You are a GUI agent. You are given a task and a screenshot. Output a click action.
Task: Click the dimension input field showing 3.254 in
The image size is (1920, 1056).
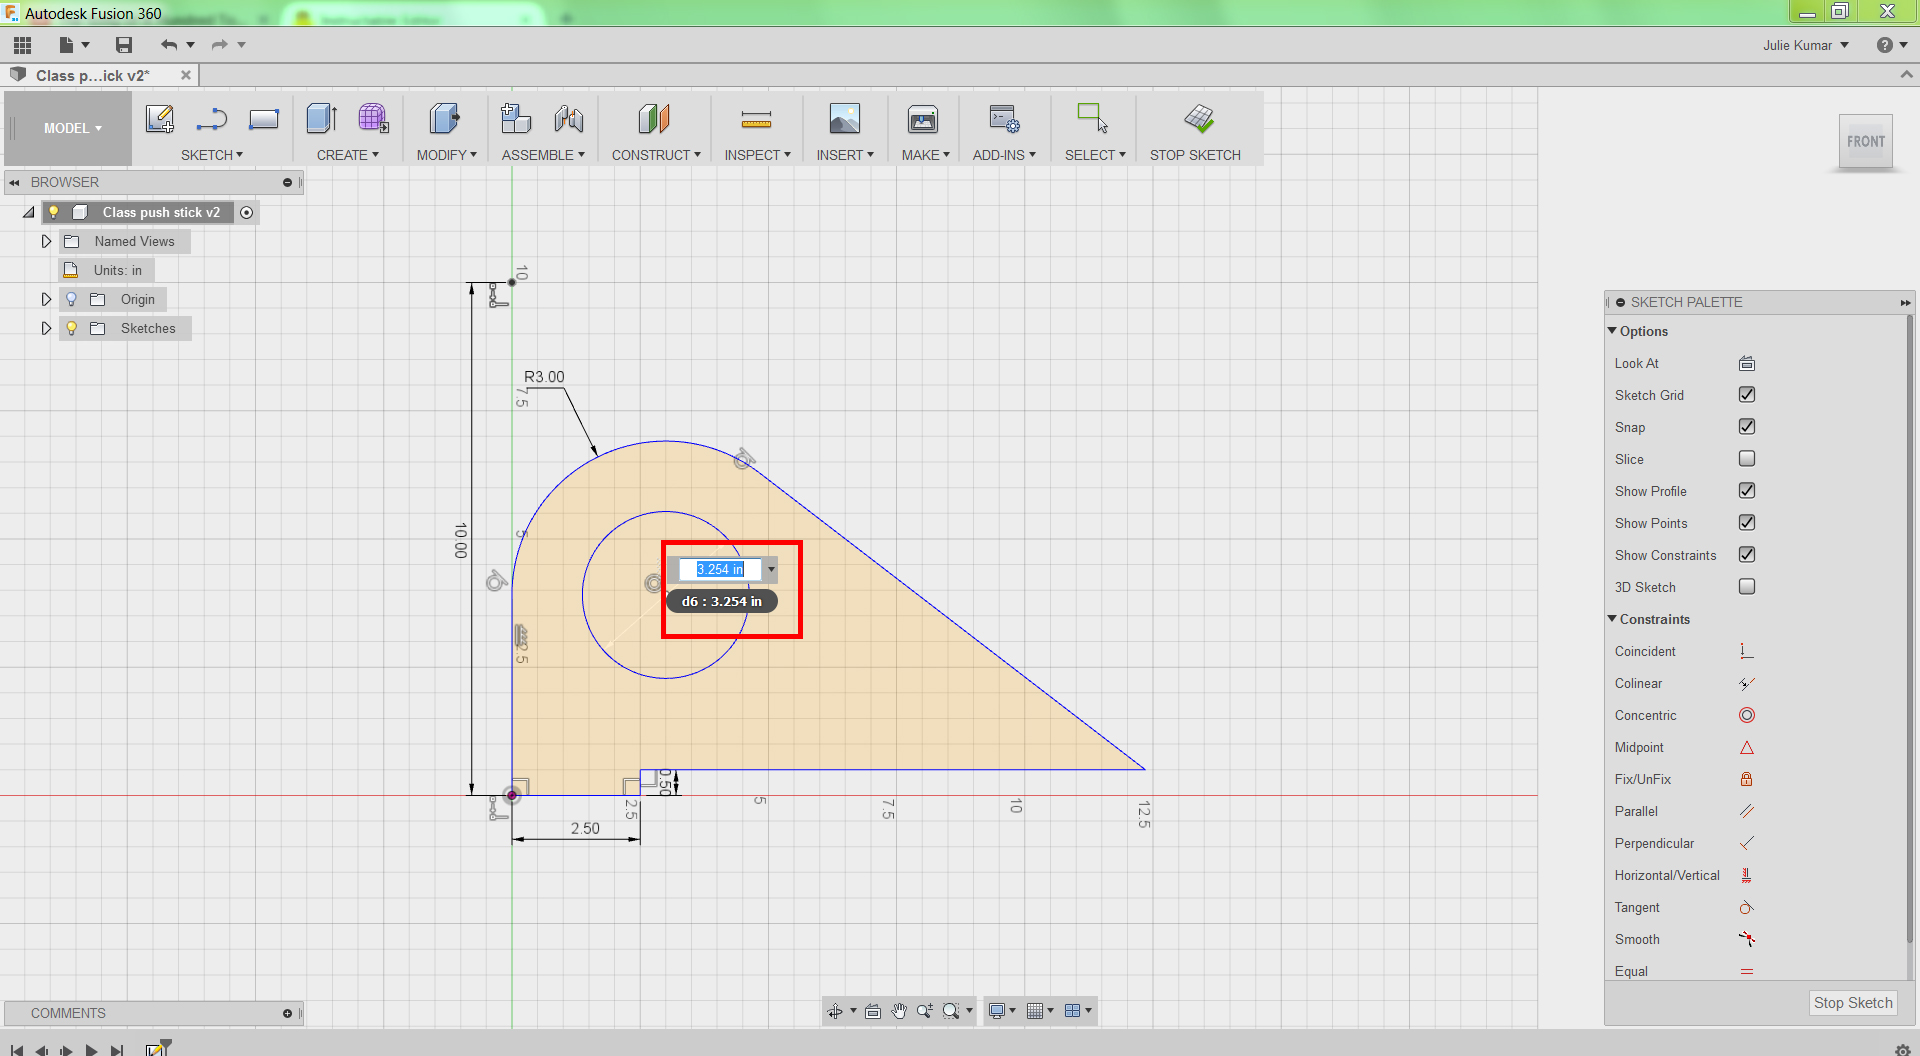(x=720, y=569)
